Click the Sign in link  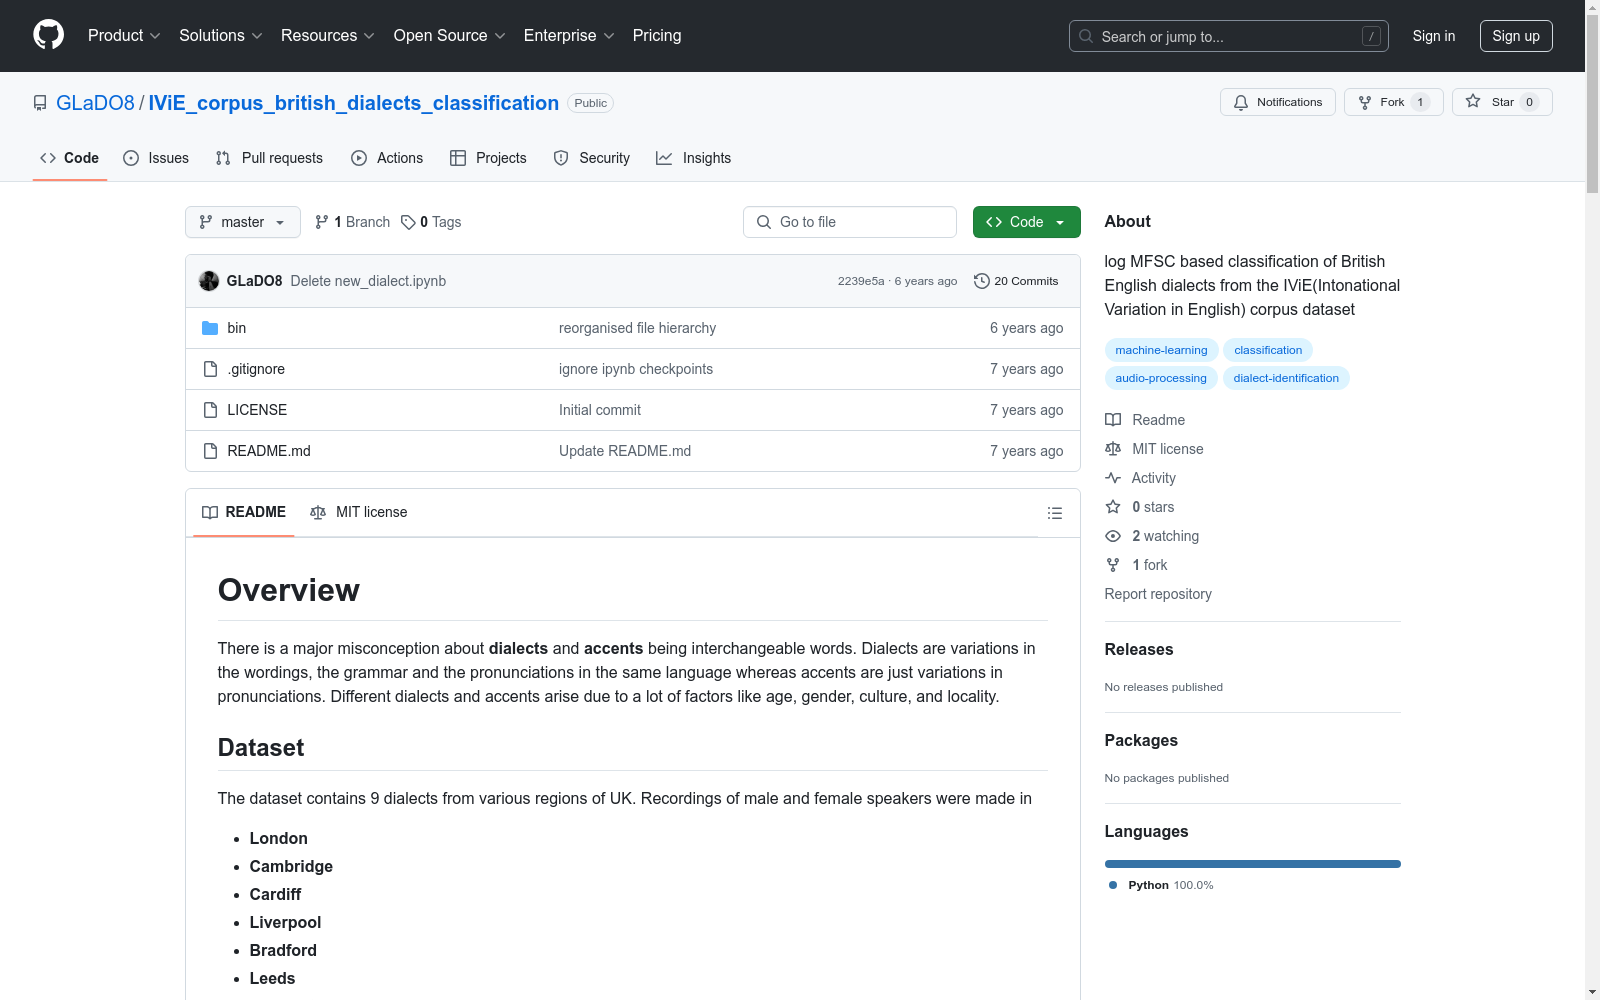[1434, 36]
